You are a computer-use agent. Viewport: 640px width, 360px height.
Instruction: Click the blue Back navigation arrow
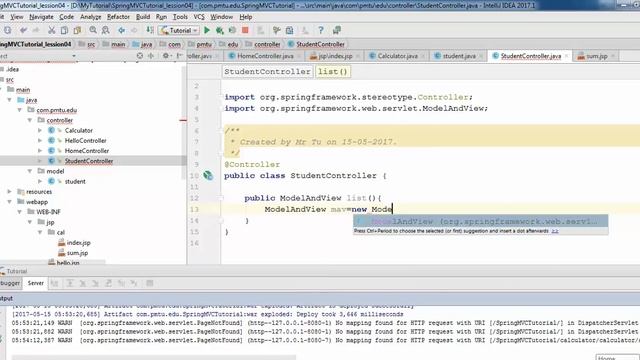(x=122, y=30)
